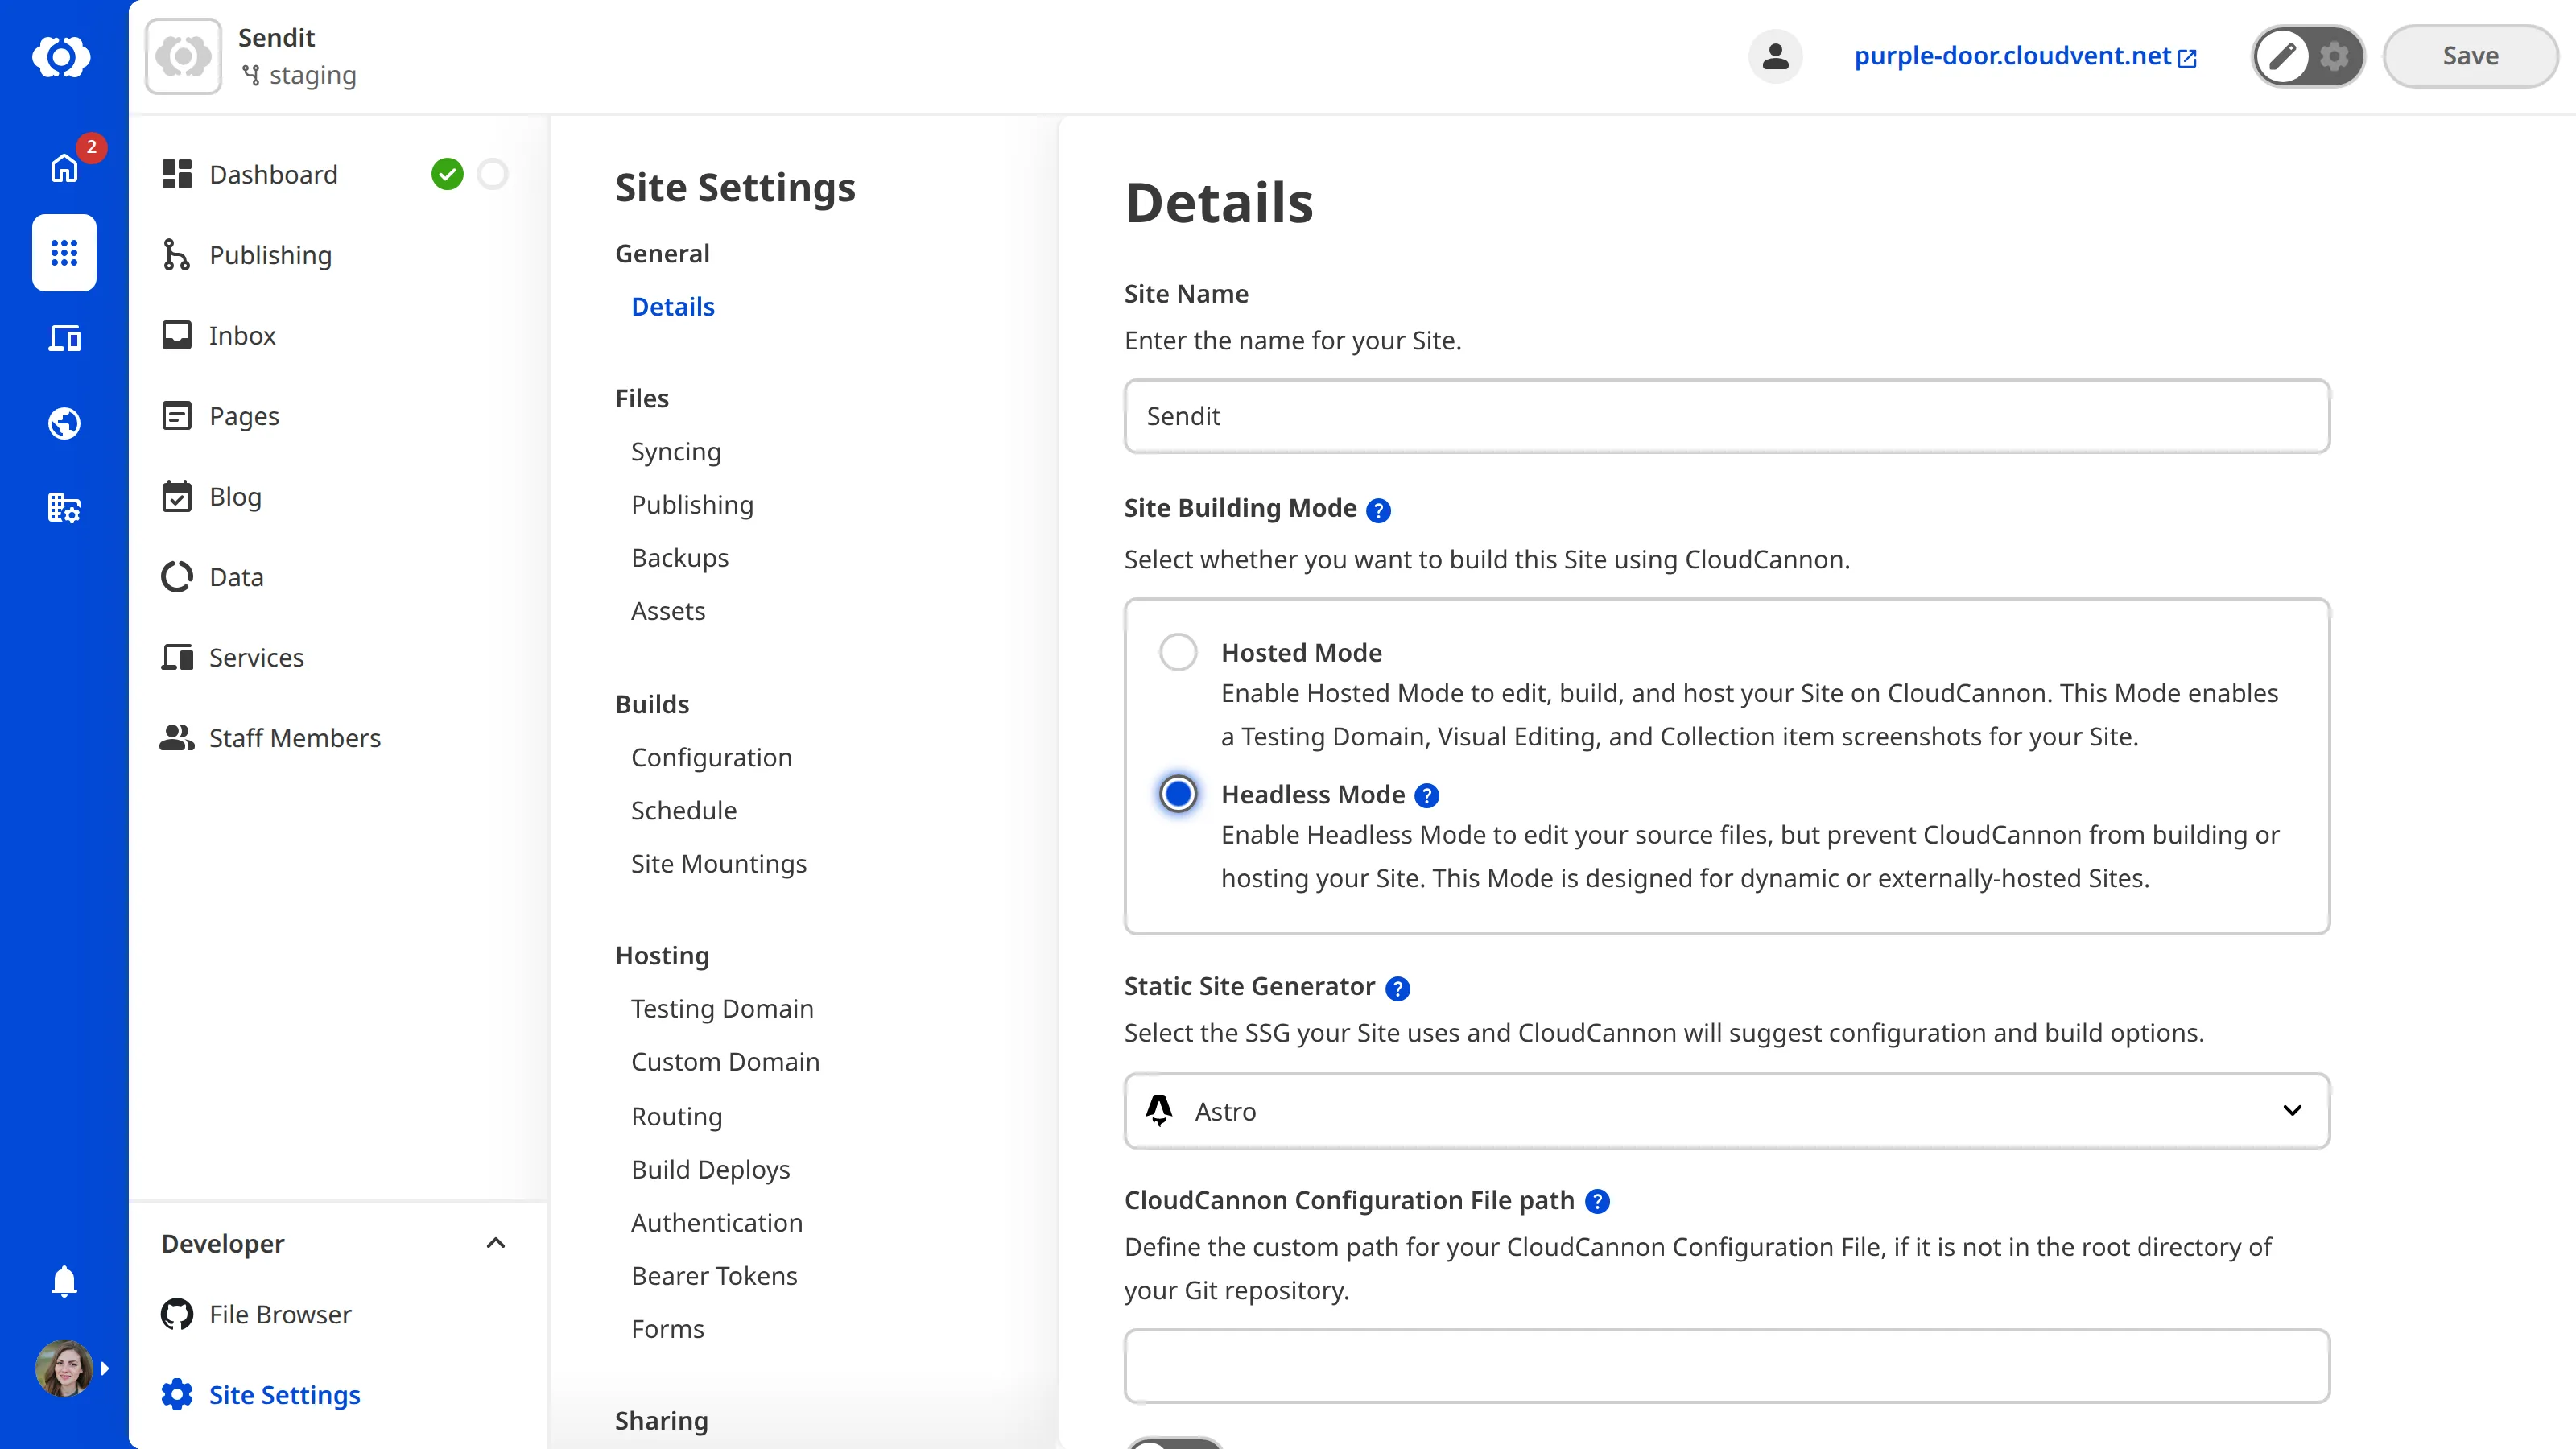Screen dimensions: 2576x1449
Task: Toggle the circle next to Dashboard's green check
Action: [493, 173]
